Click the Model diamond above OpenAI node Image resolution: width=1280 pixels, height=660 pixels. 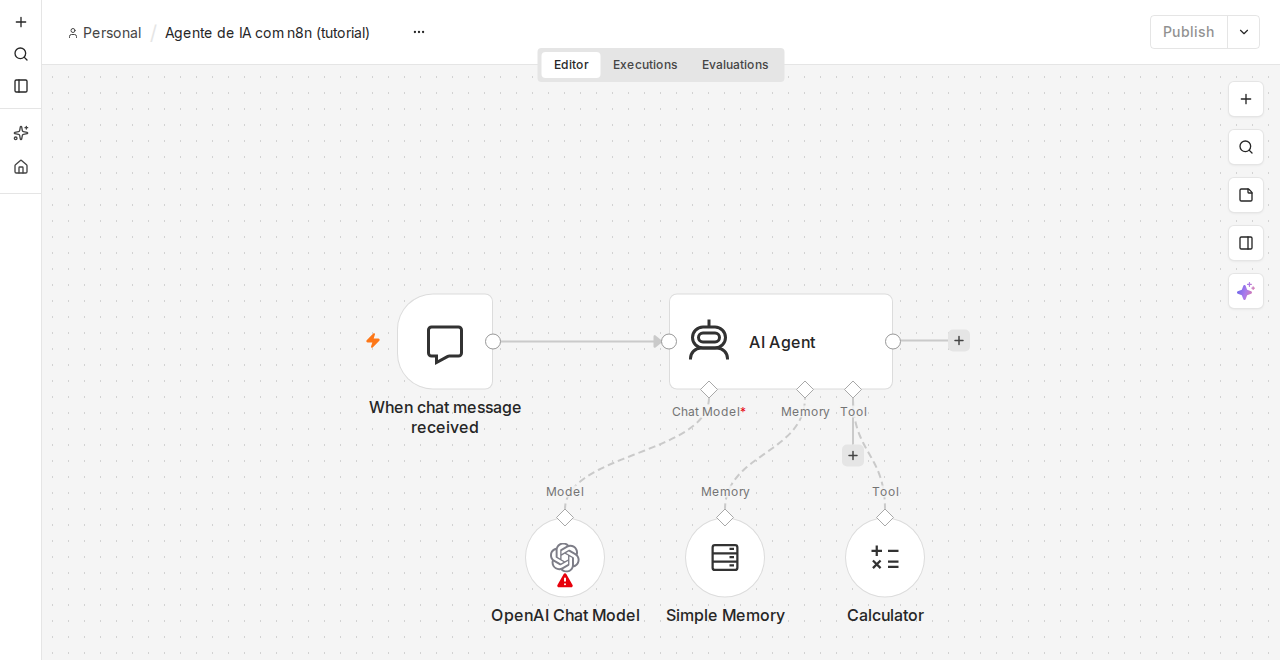[565, 517]
